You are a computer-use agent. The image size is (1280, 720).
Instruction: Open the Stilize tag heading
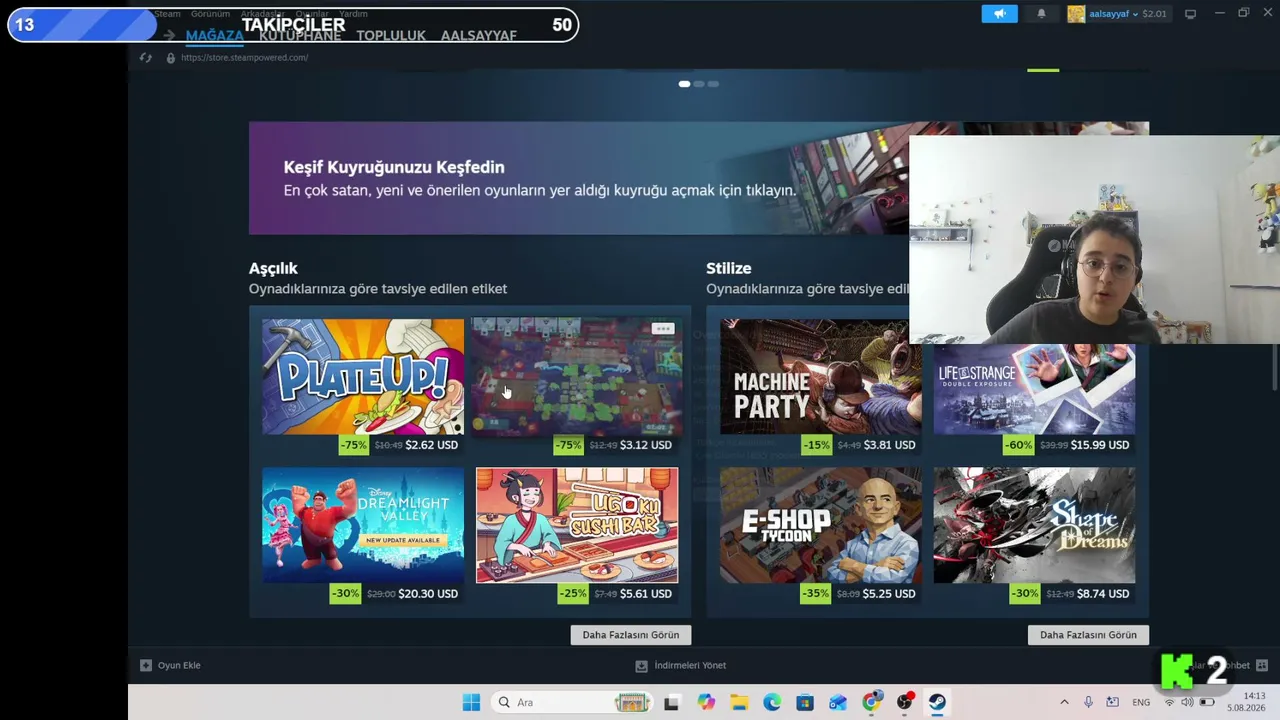[x=728, y=268]
